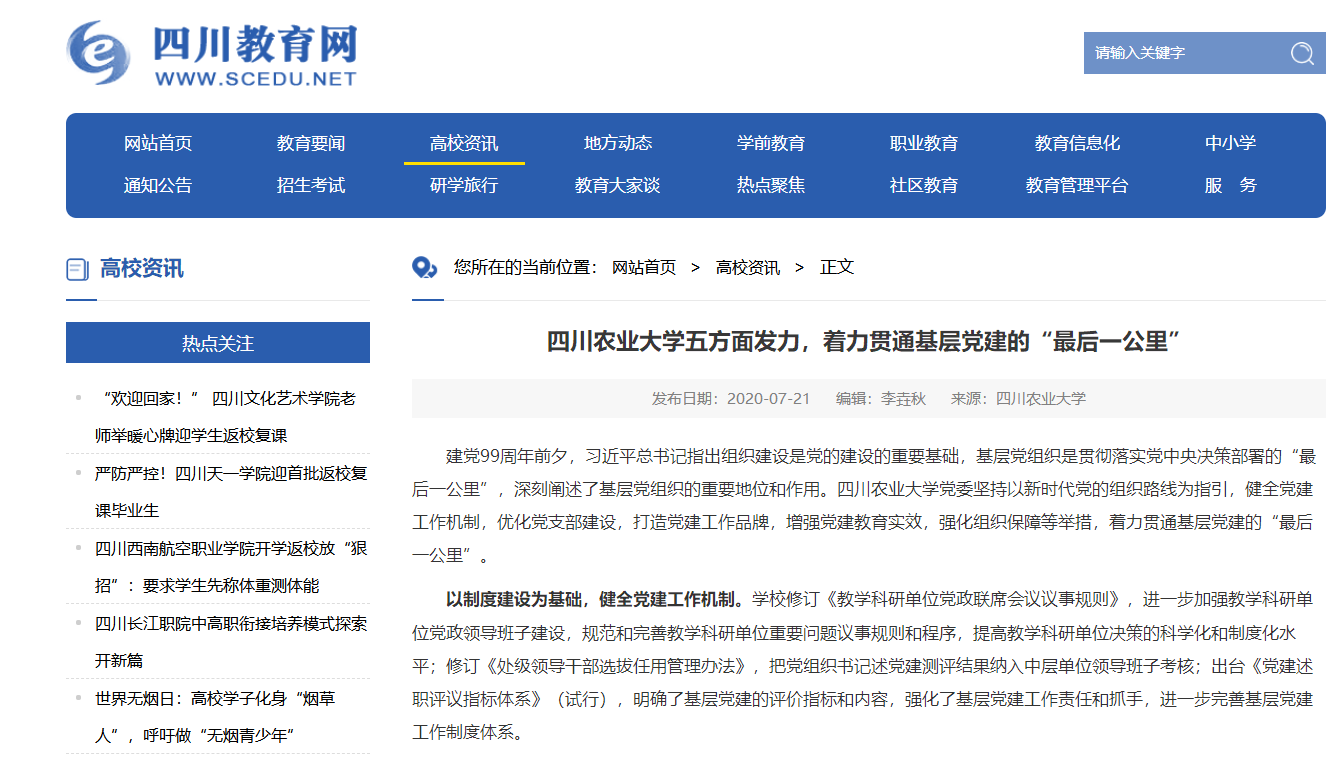Go to 热点聚焦 section
The width and height of the screenshot is (1342, 759).
pyautogui.click(x=771, y=185)
